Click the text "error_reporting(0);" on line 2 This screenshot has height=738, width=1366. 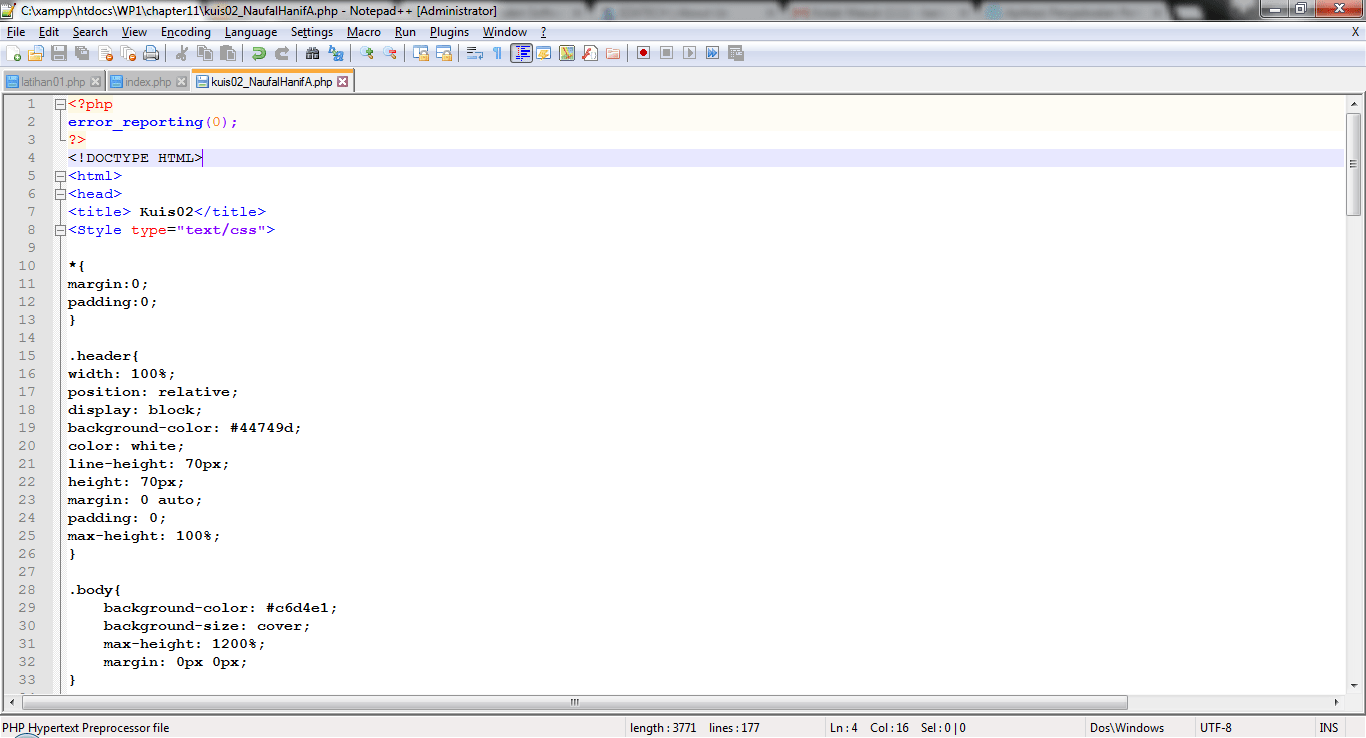pos(153,122)
